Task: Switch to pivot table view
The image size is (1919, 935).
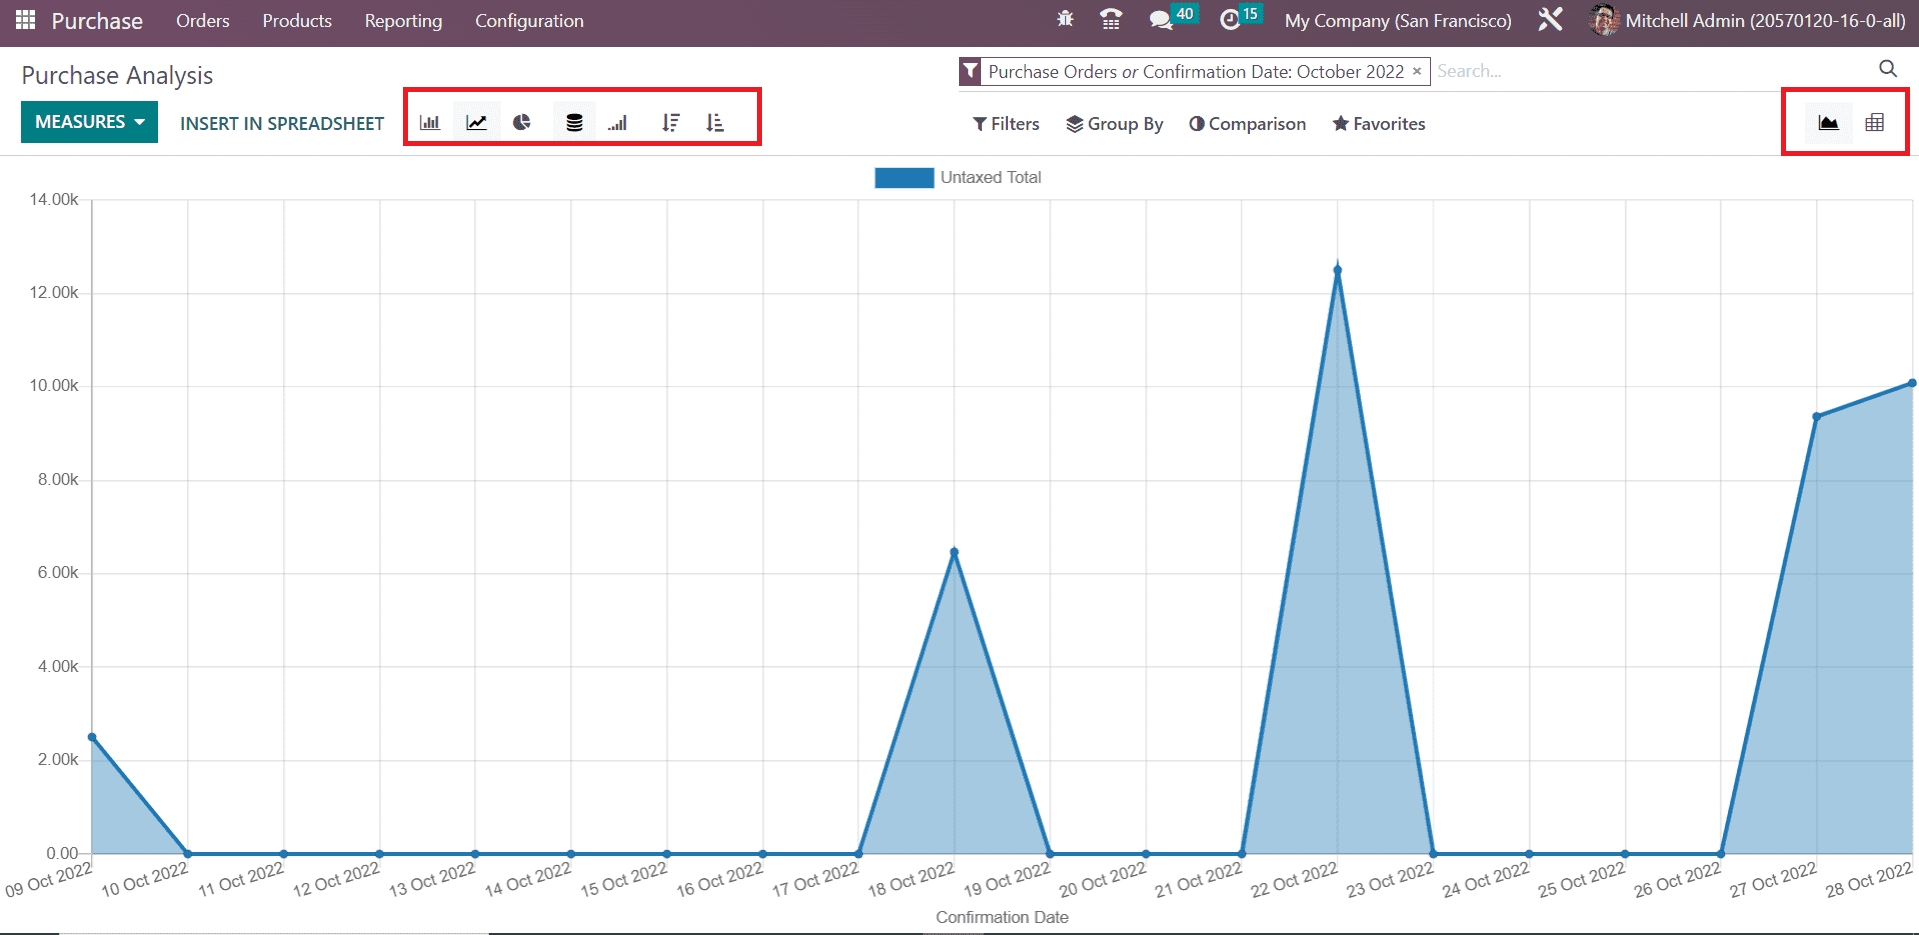Action: coord(1874,122)
